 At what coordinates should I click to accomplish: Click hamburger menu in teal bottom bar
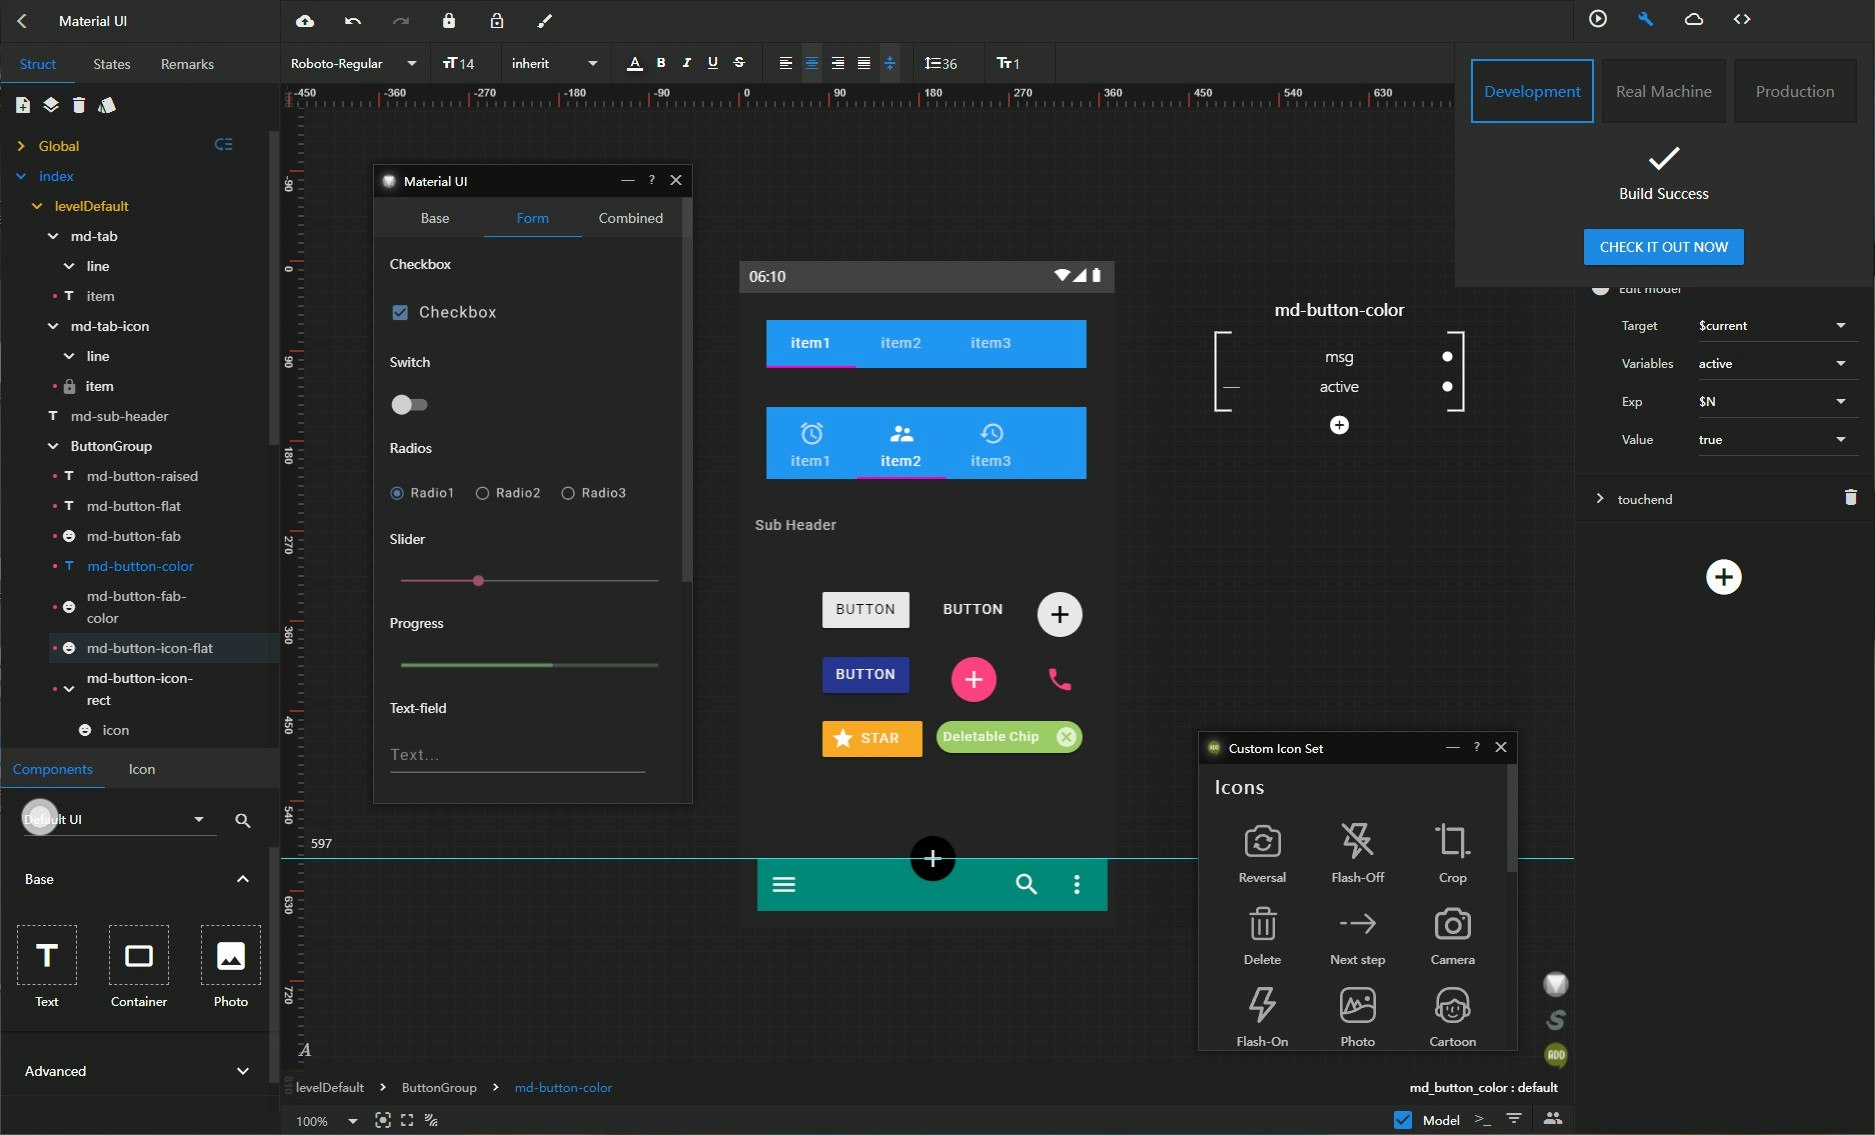click(784, 884)
